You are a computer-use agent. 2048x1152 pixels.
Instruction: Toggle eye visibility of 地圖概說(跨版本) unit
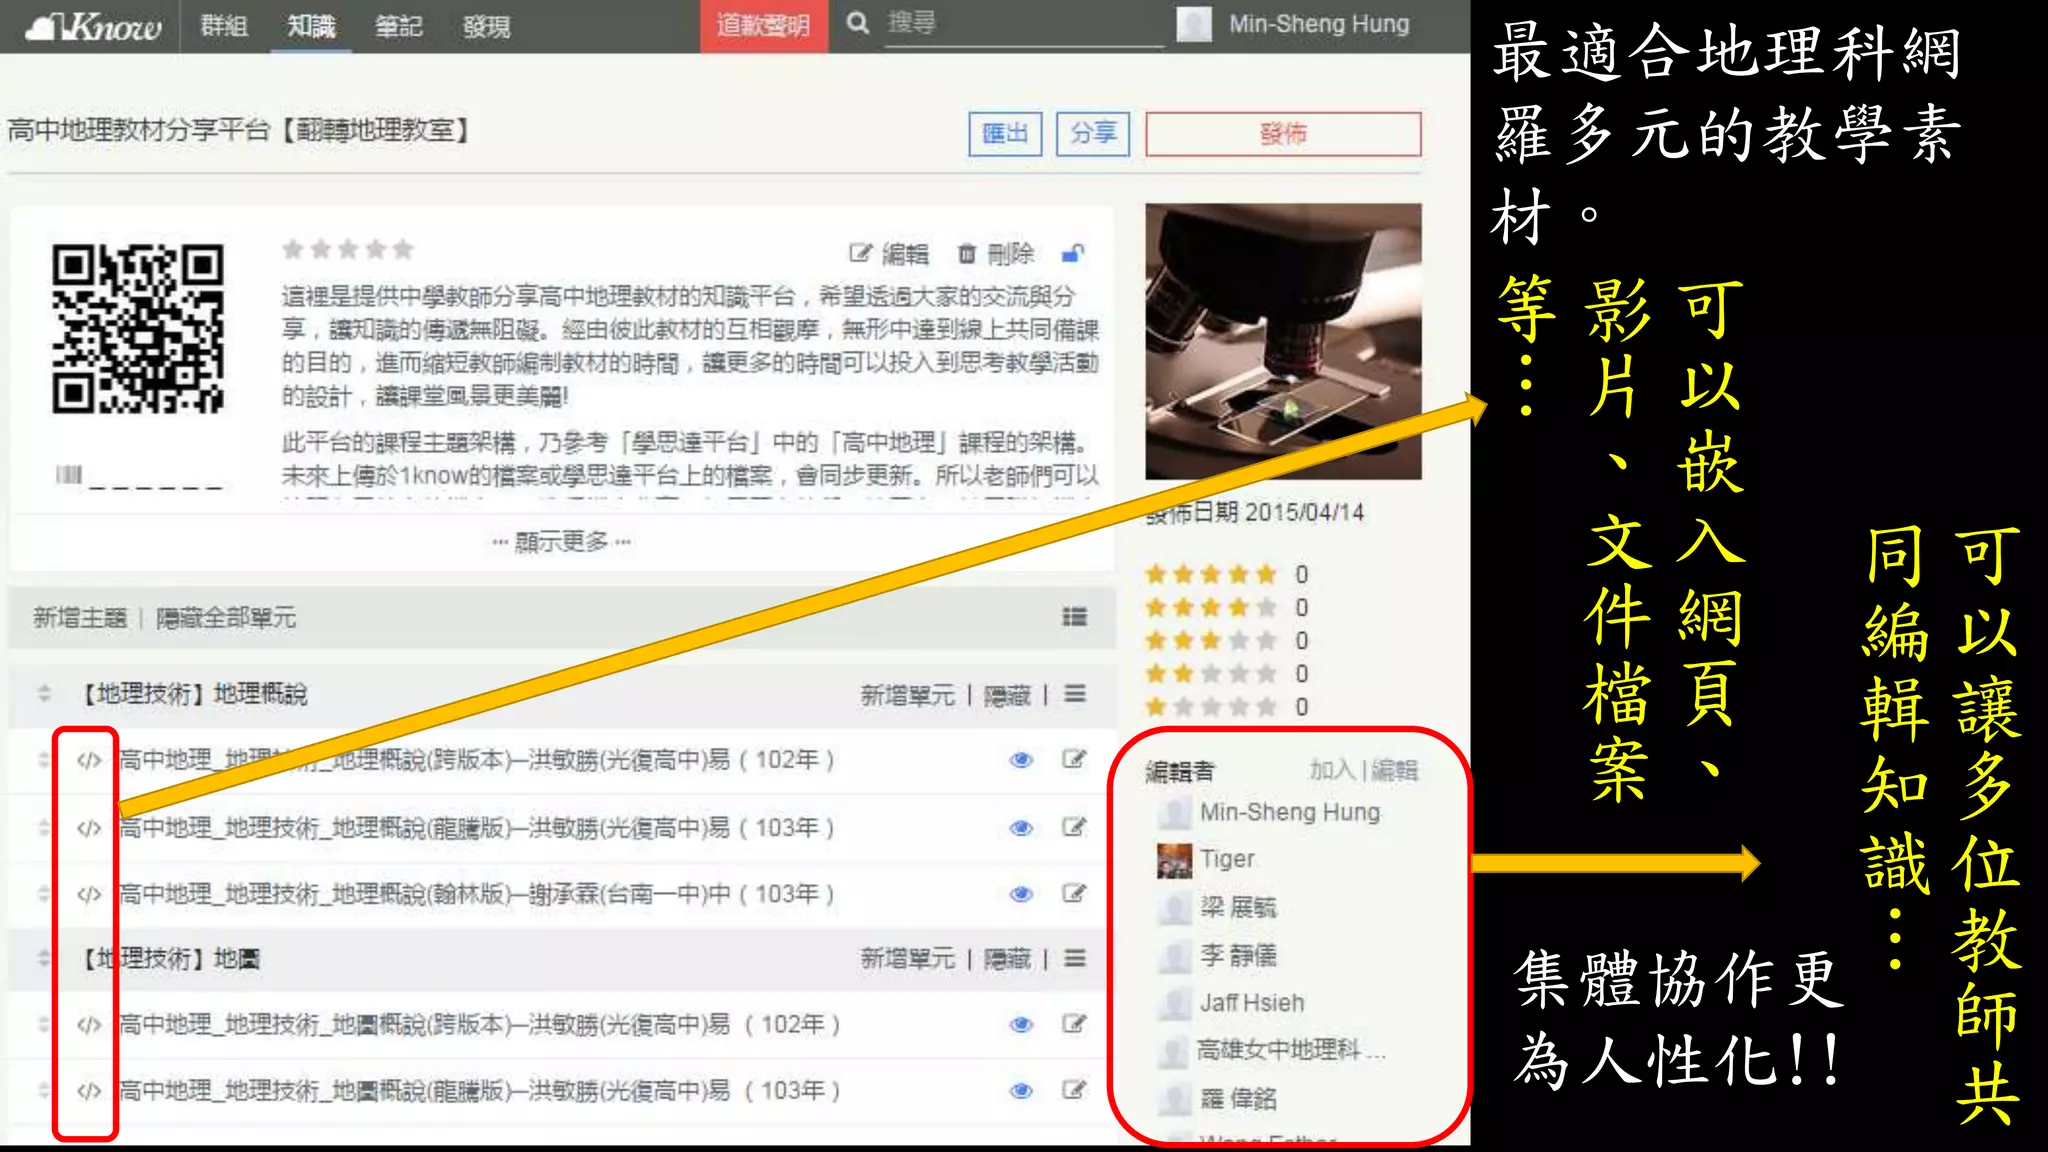tap(1021, 1025)
